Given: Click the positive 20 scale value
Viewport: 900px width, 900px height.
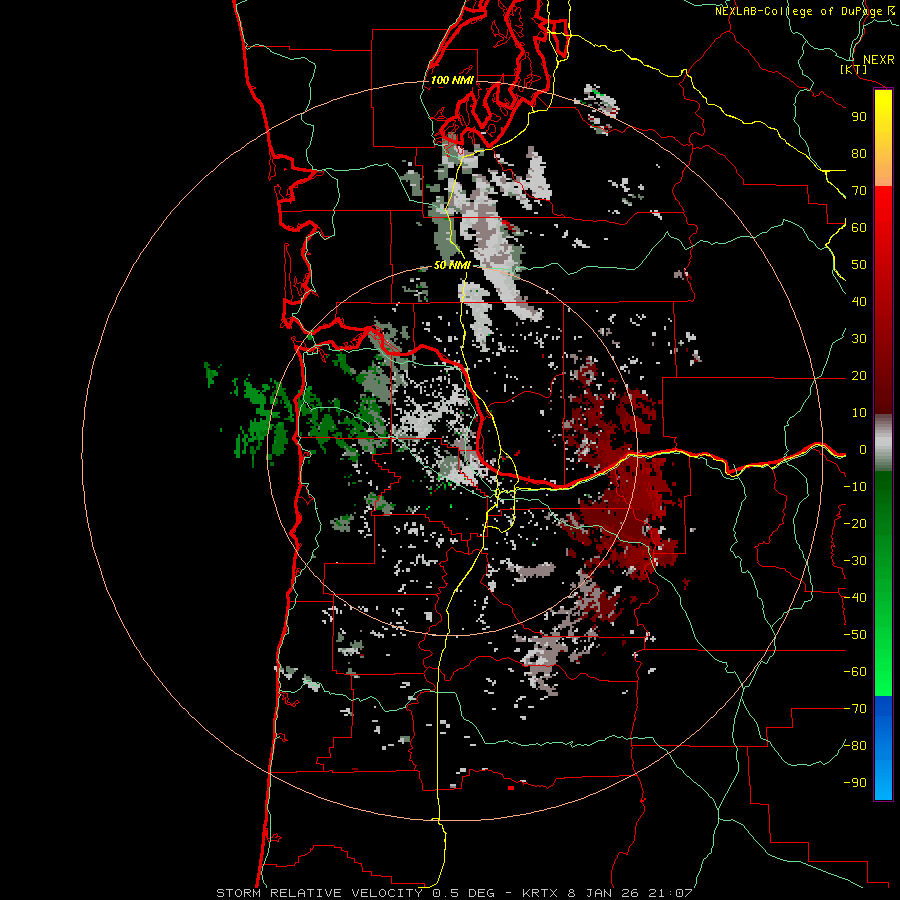Looking at the screenshot, I should pyautogui.click(x=859, y=375).
